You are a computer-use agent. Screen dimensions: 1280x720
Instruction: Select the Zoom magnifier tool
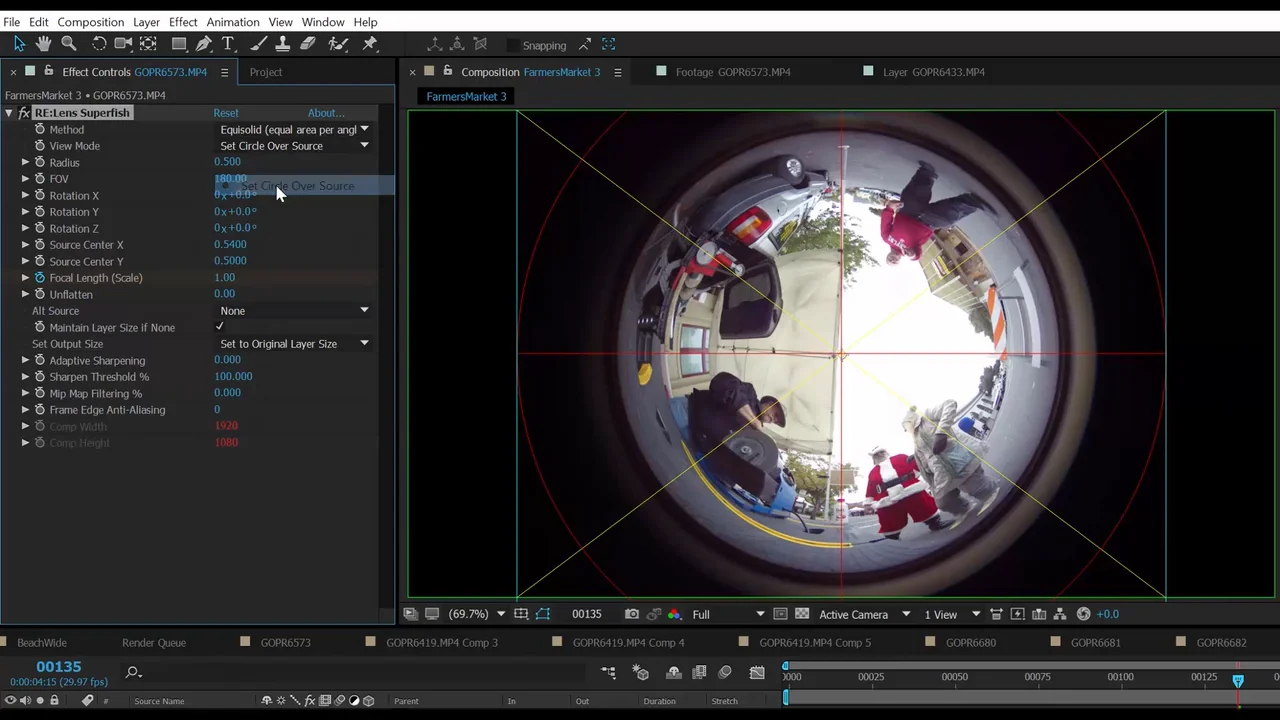tap(69, 43)
